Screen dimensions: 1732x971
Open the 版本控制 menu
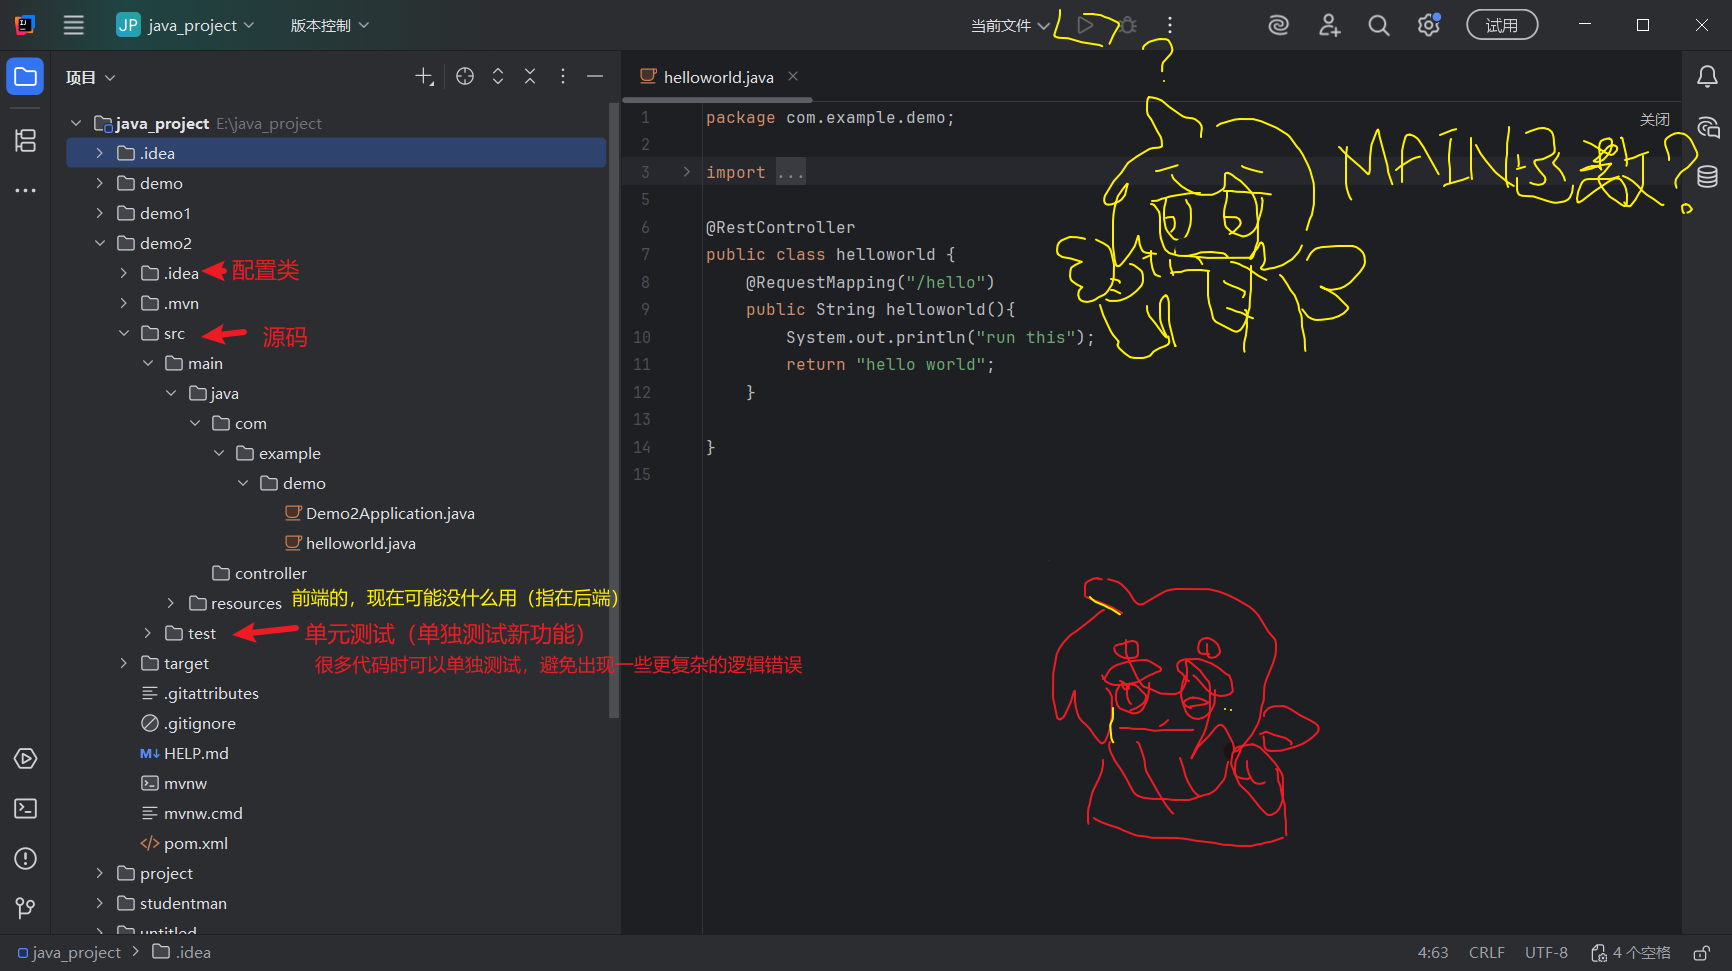coord(329,26)
